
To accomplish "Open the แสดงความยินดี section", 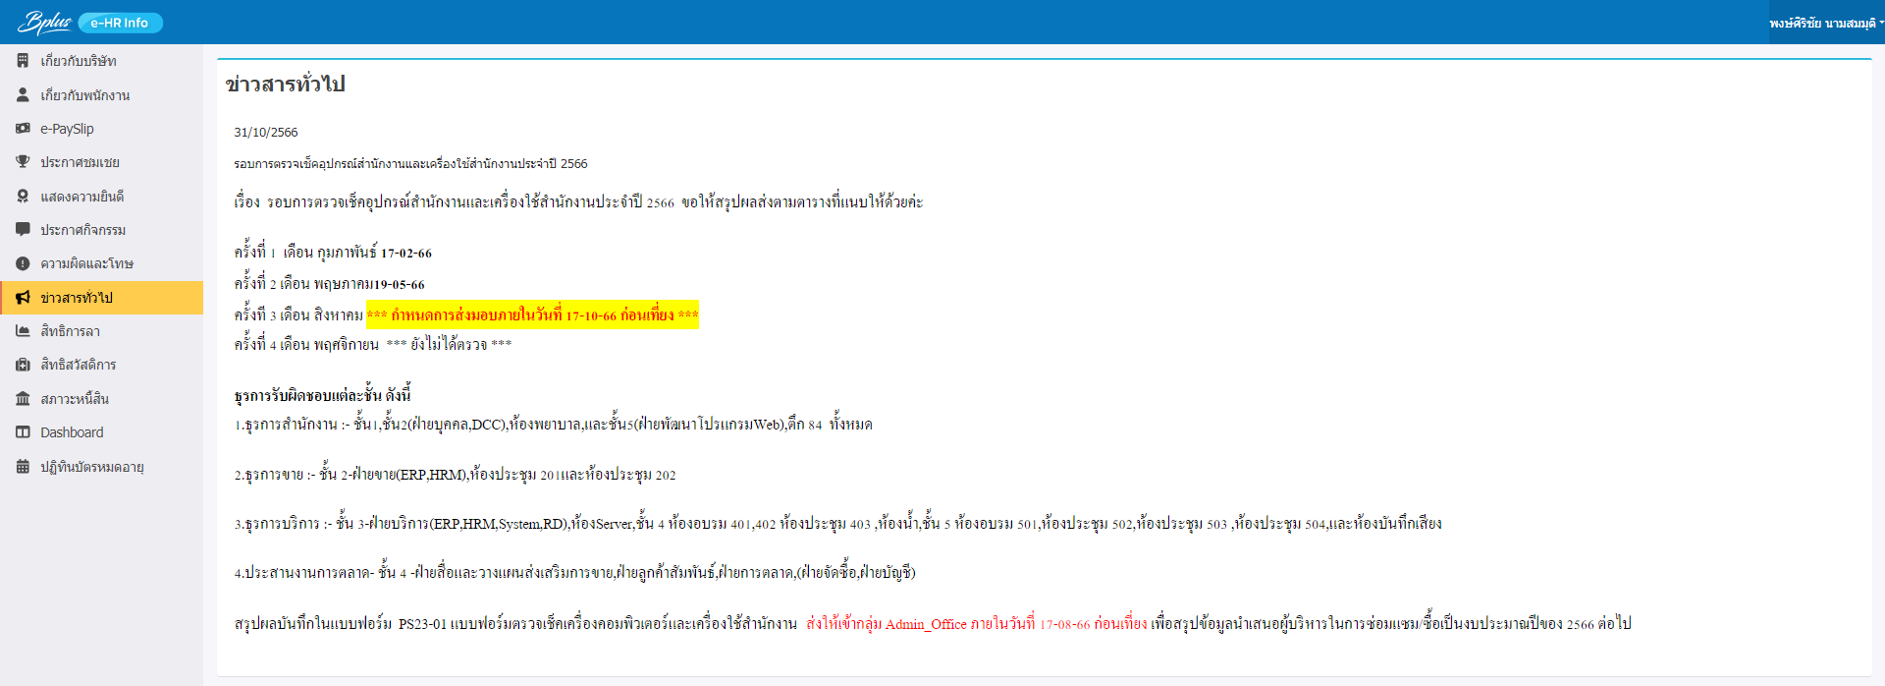I will click(x=101, y=196).
